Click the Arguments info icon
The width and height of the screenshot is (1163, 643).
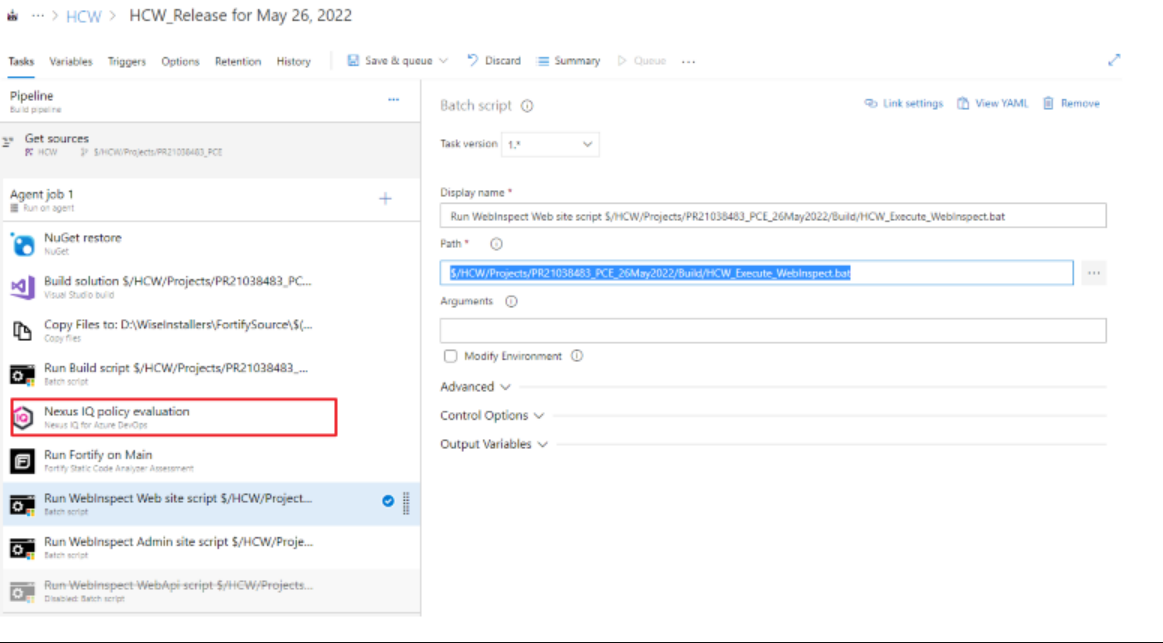(x=511, y=301)
